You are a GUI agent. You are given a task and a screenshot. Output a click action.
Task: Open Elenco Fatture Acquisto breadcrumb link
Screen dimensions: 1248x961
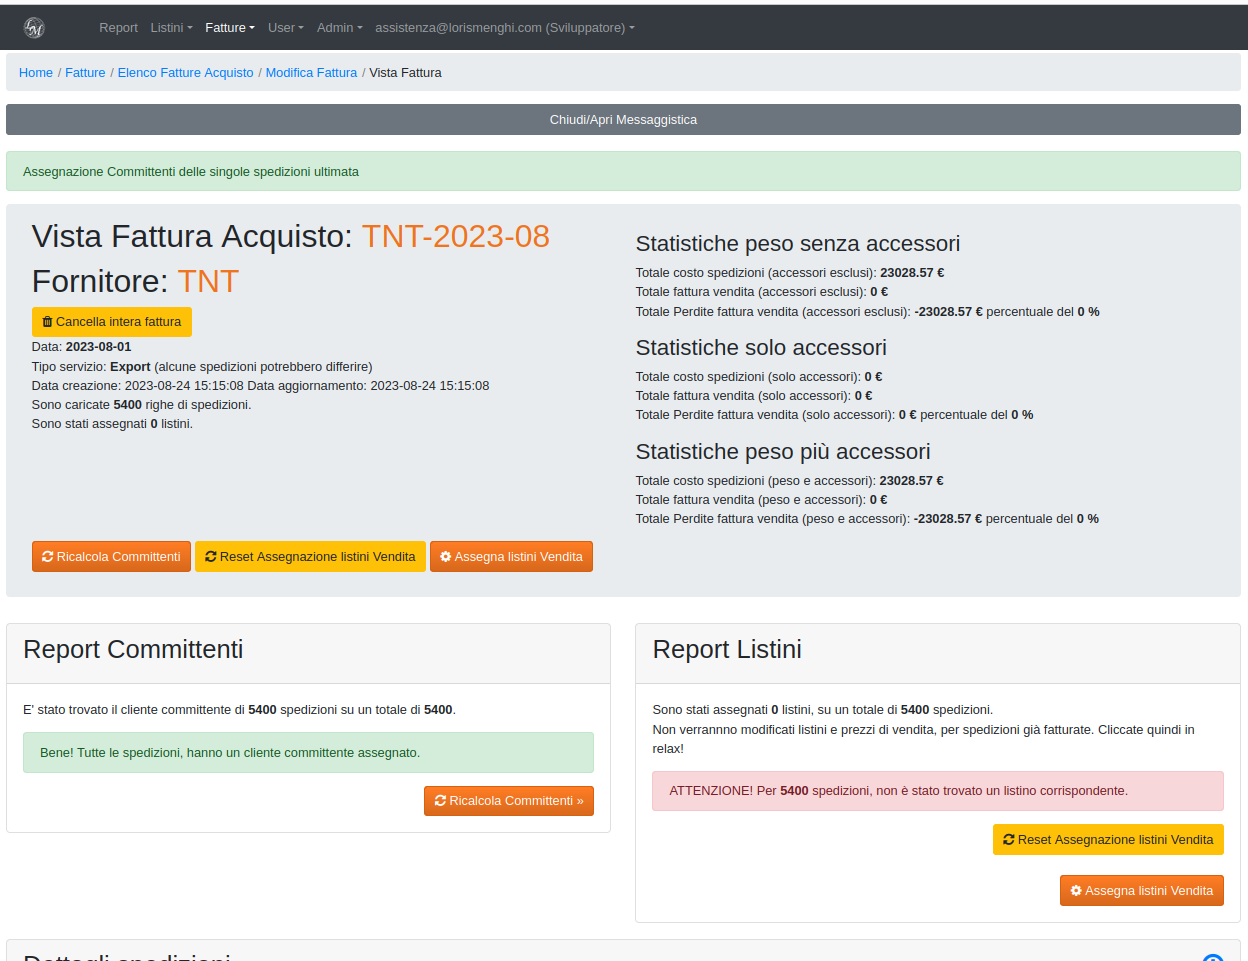(185, 73)
